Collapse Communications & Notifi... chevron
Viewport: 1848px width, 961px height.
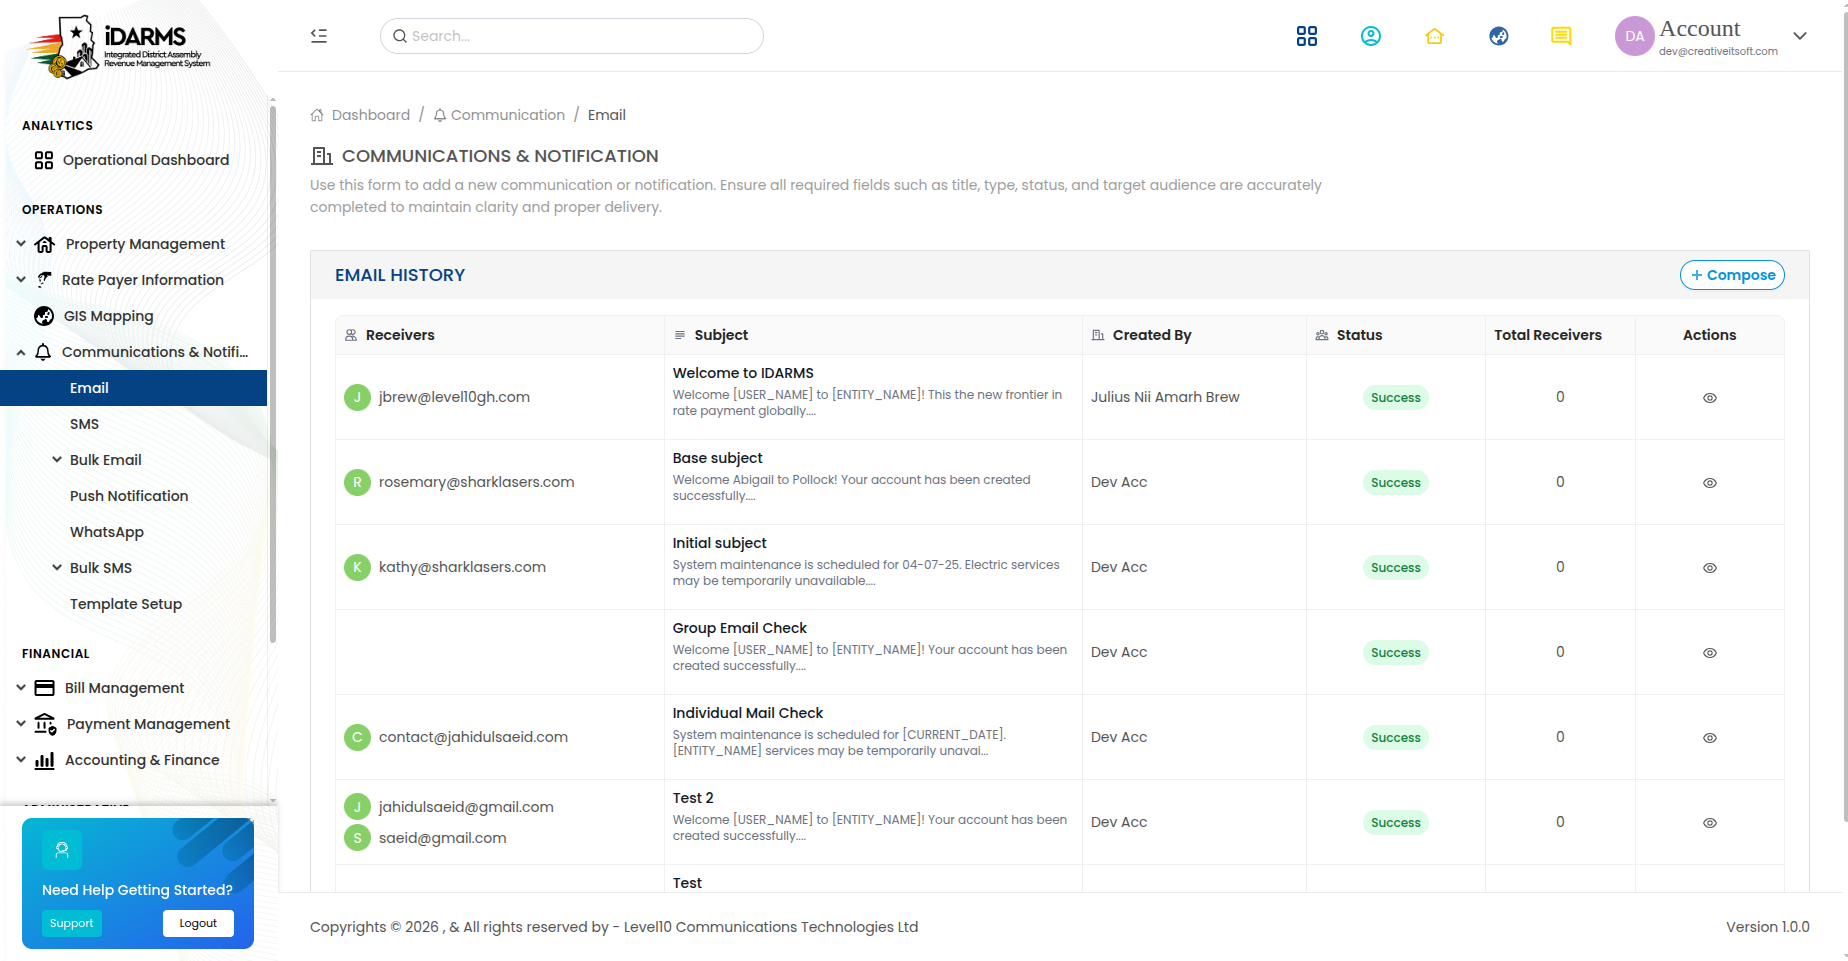pos(21,352)
